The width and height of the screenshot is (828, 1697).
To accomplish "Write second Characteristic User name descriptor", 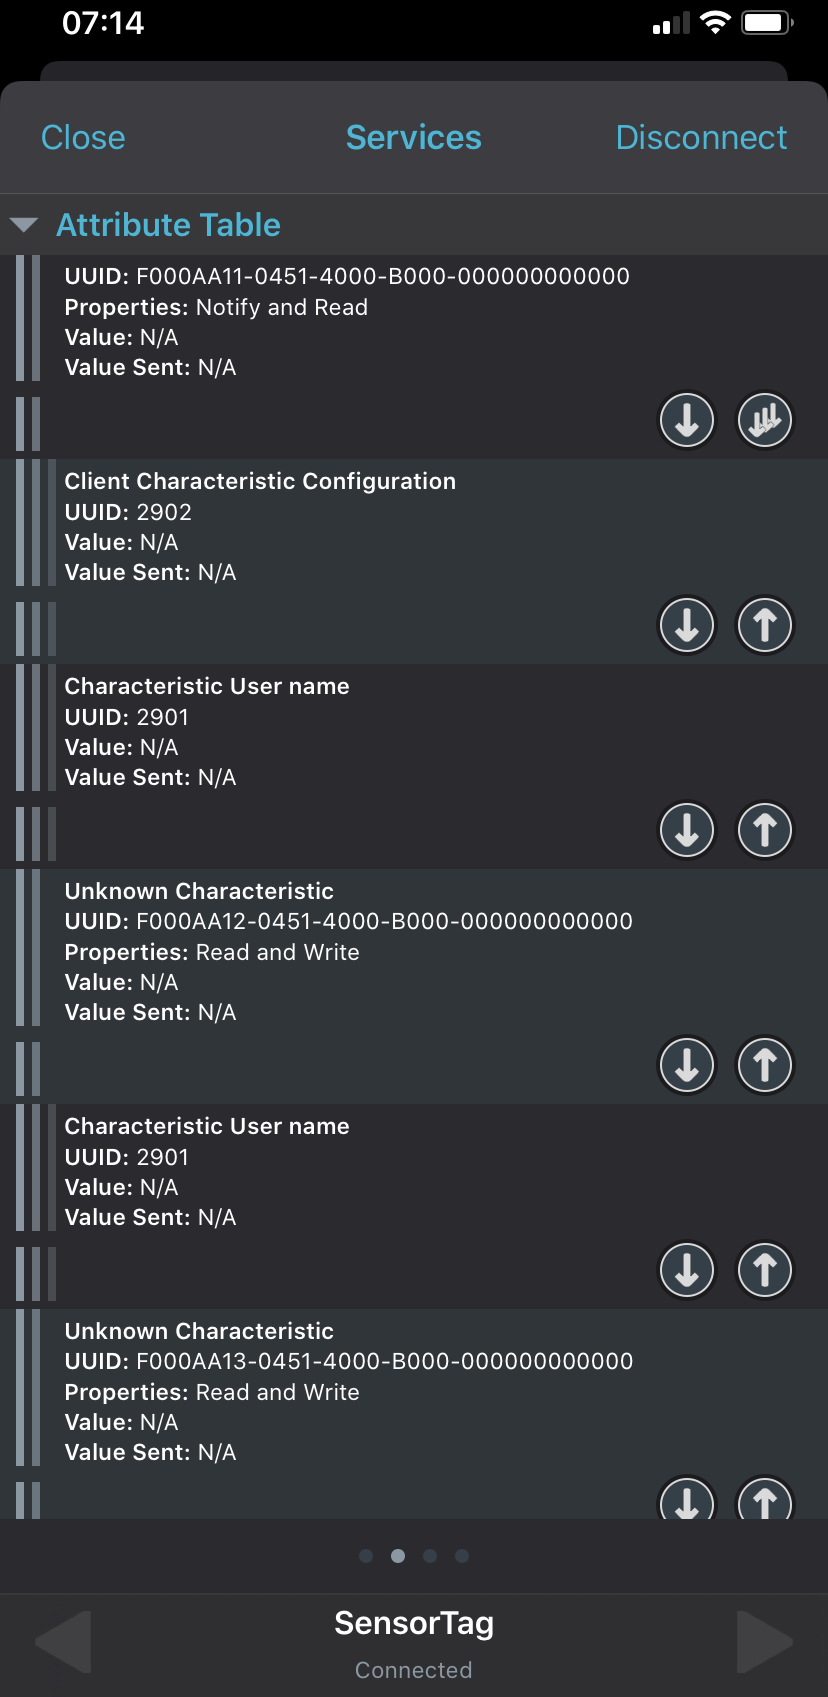I will tap(765, 1270).
